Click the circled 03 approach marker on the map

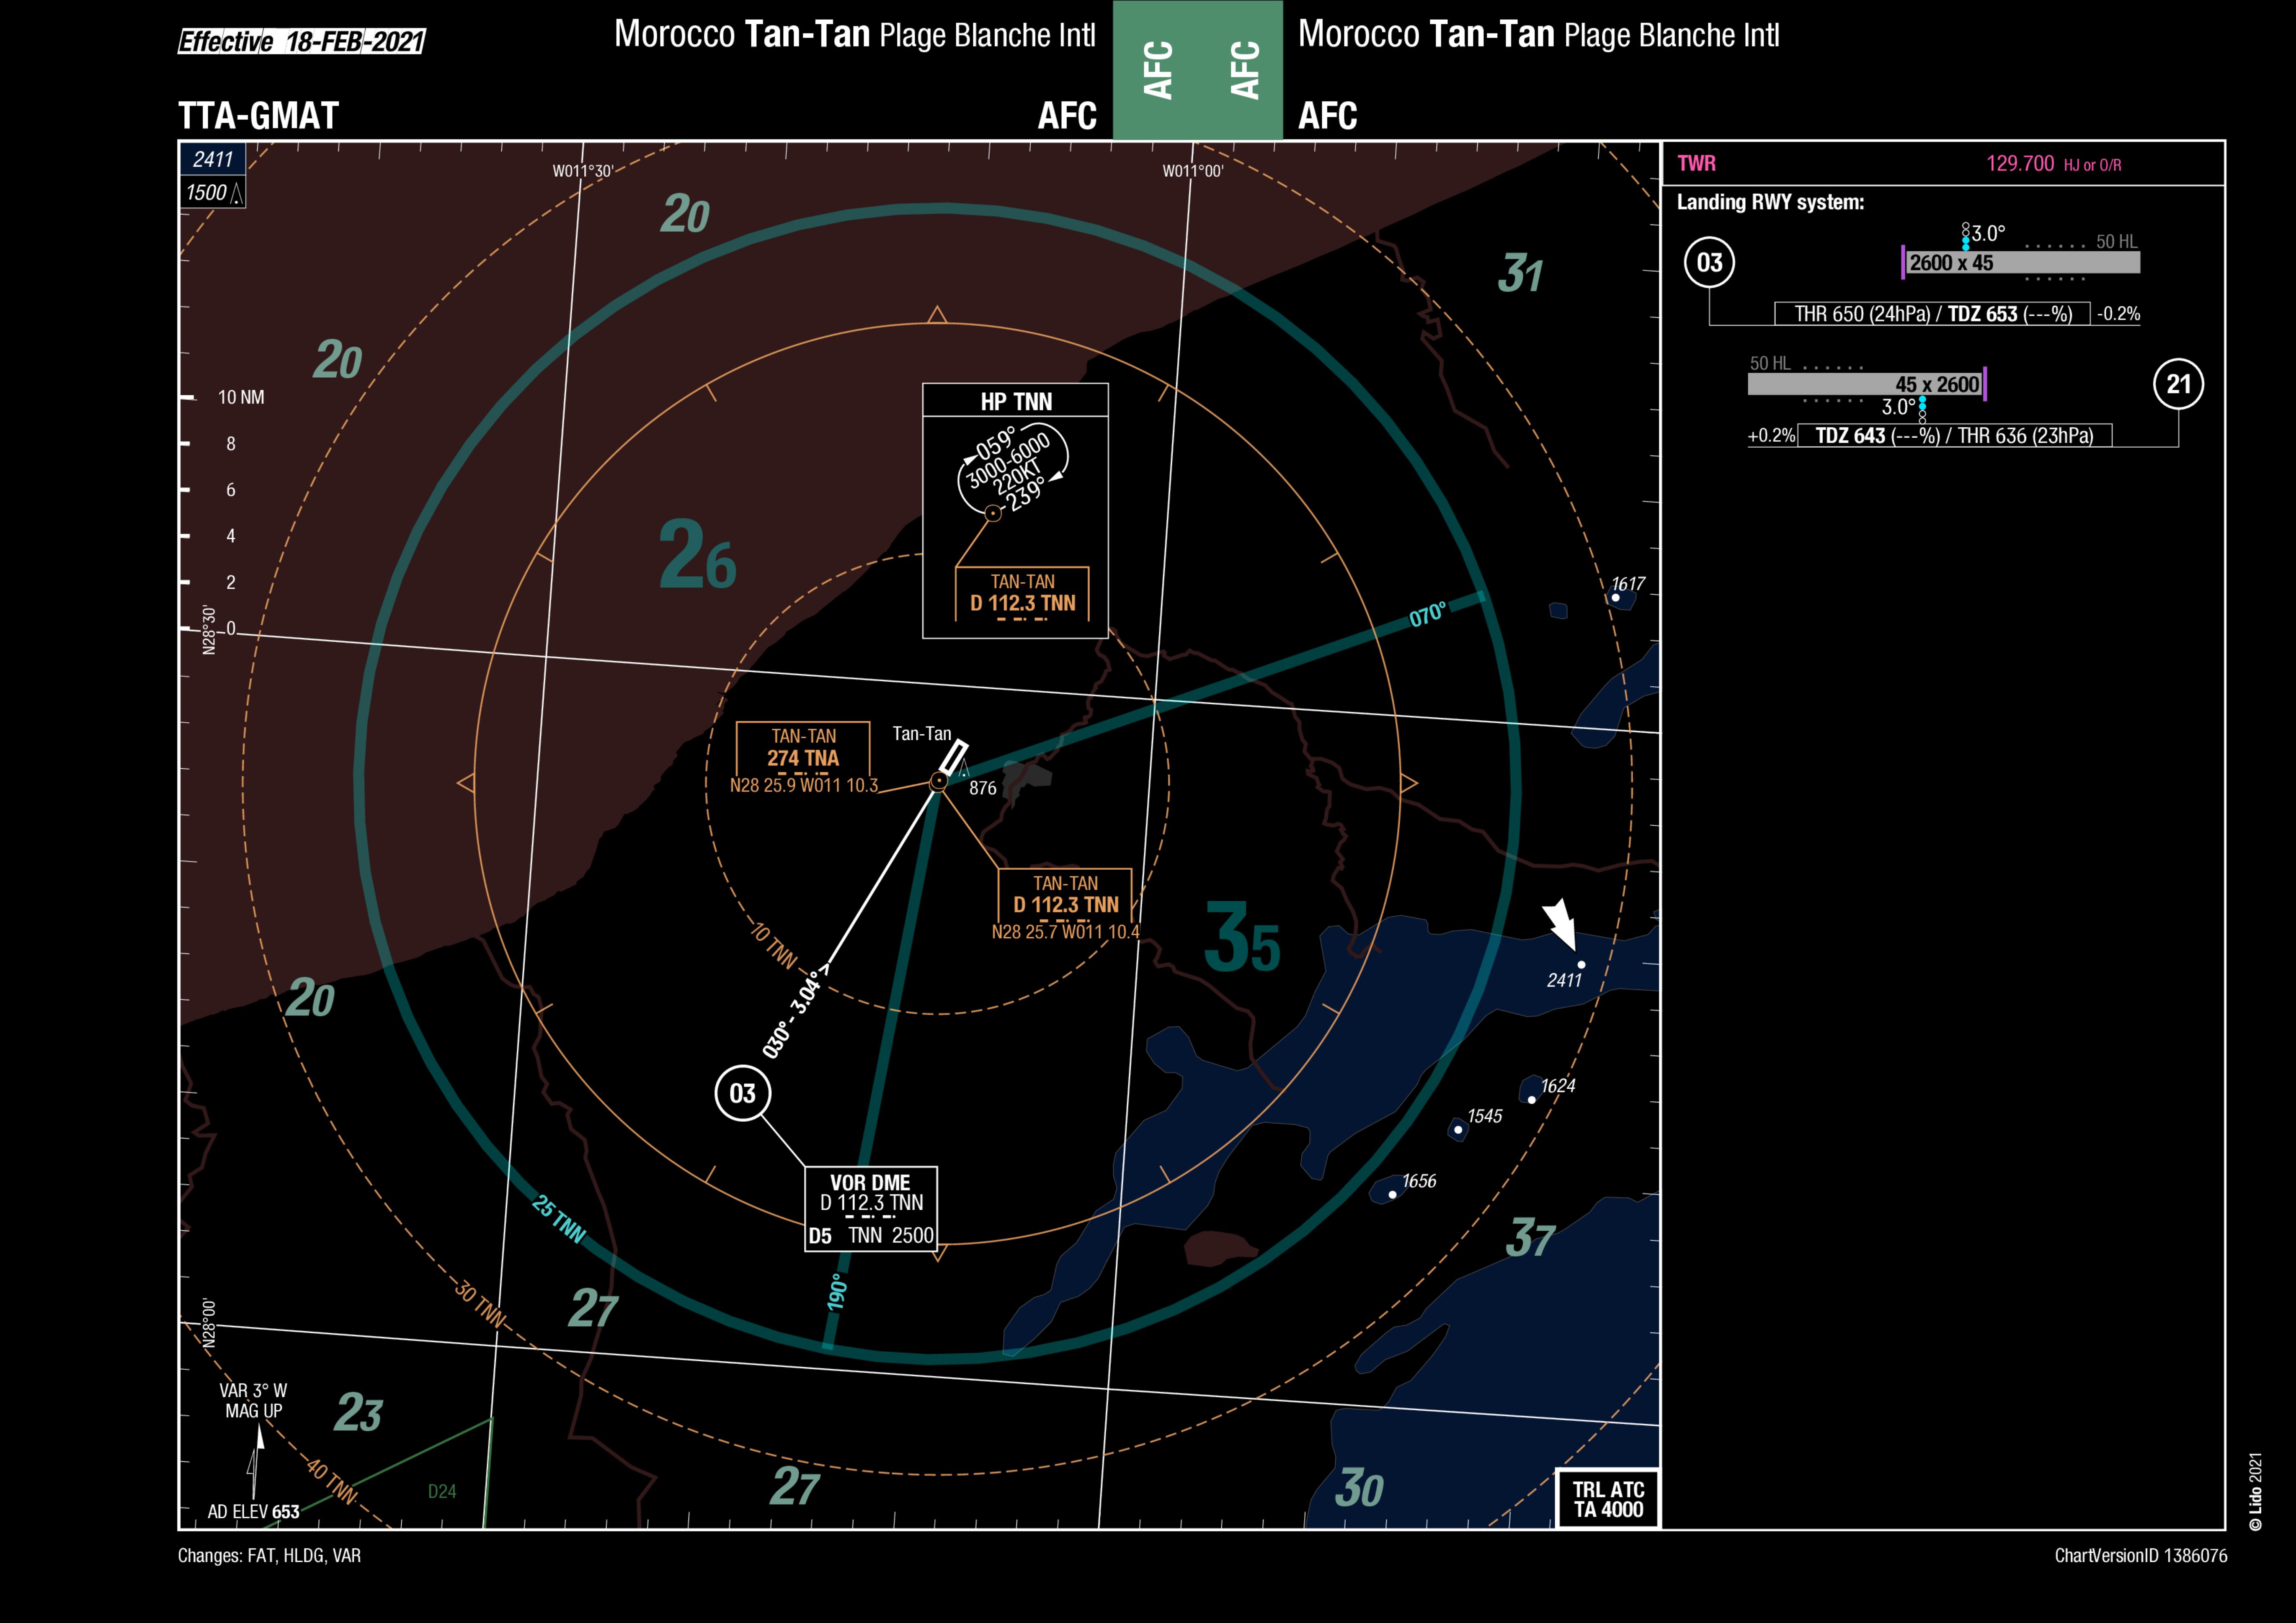[x=742, y=1093]
